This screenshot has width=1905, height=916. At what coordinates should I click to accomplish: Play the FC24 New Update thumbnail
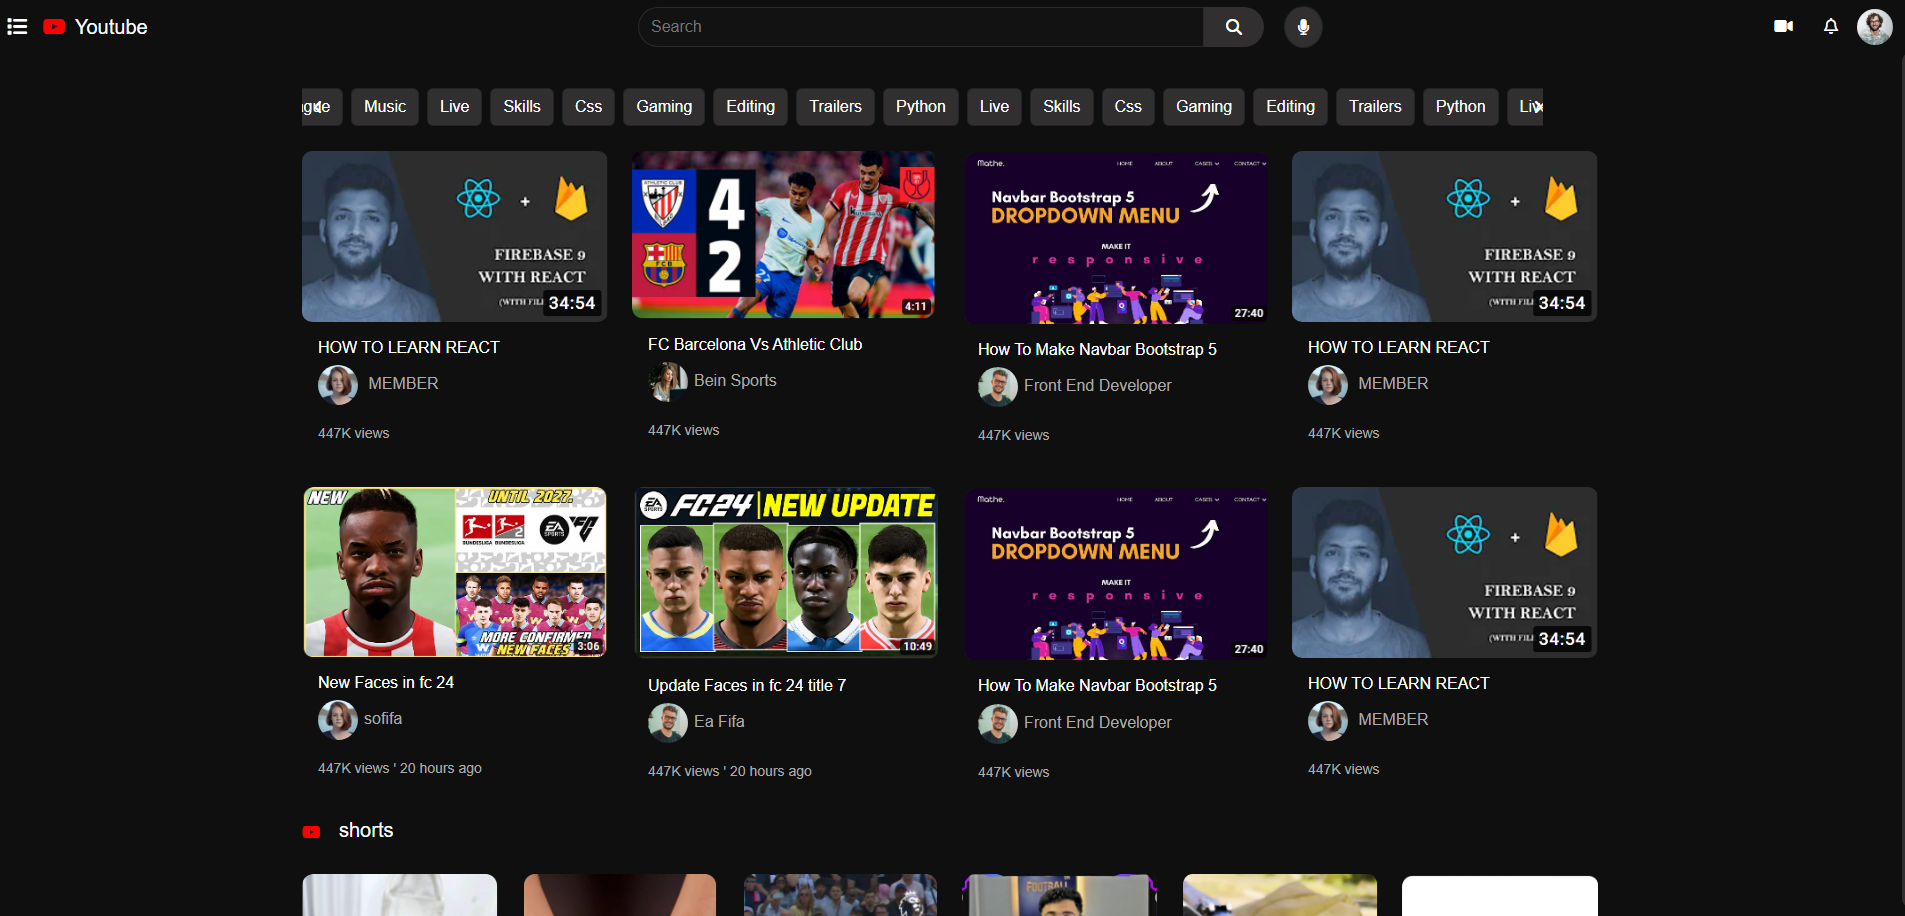[x=787, y=571]
